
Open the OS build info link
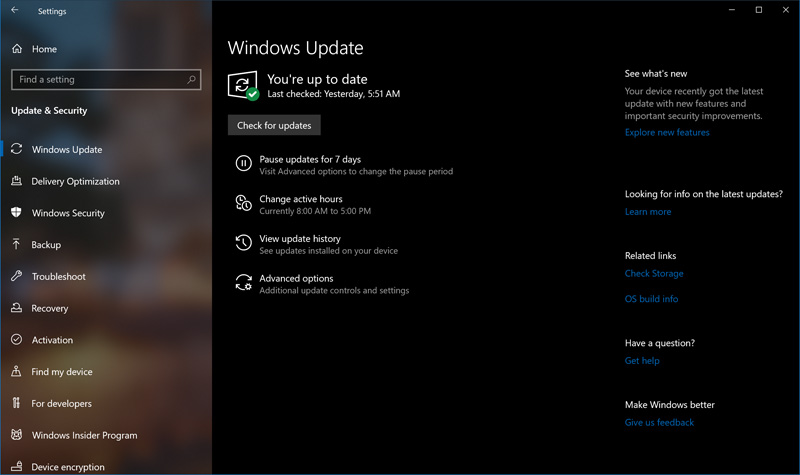[651, 299]
